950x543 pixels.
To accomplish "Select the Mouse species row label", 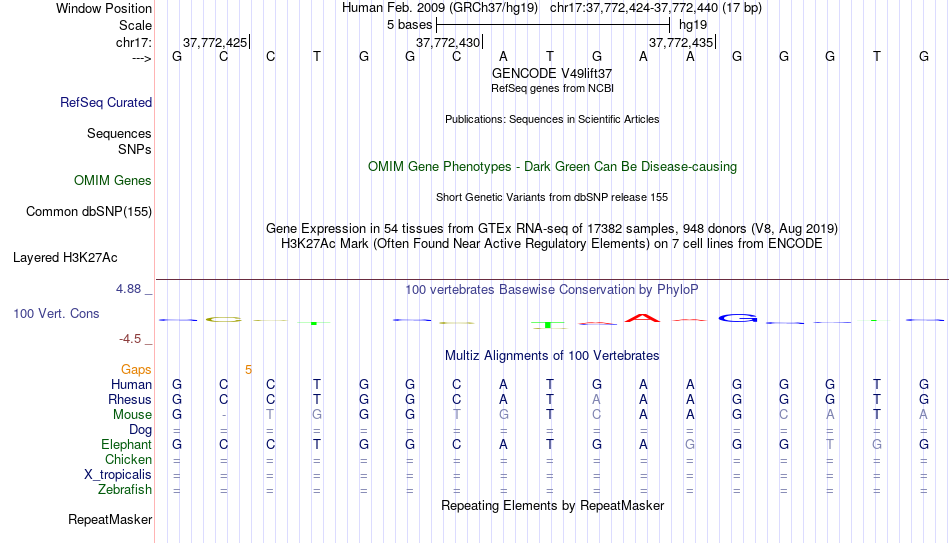I will 132,415.
